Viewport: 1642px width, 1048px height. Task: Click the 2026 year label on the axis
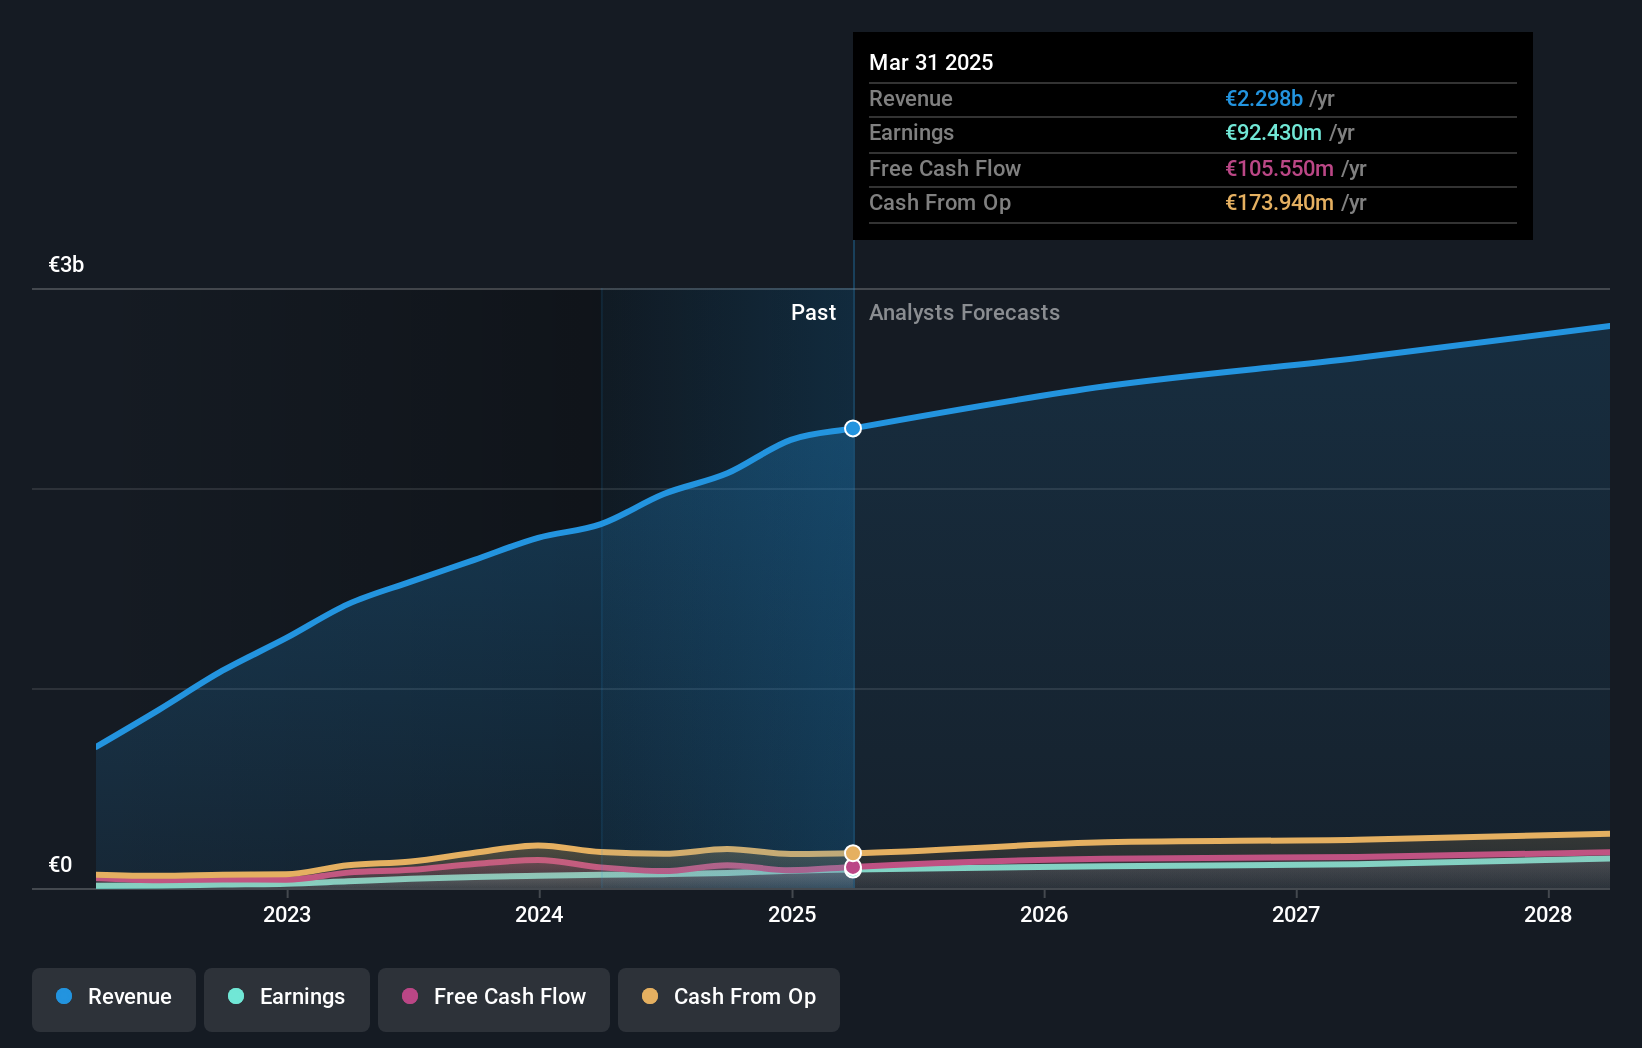pyautogui.click(x=1044, y=913)
